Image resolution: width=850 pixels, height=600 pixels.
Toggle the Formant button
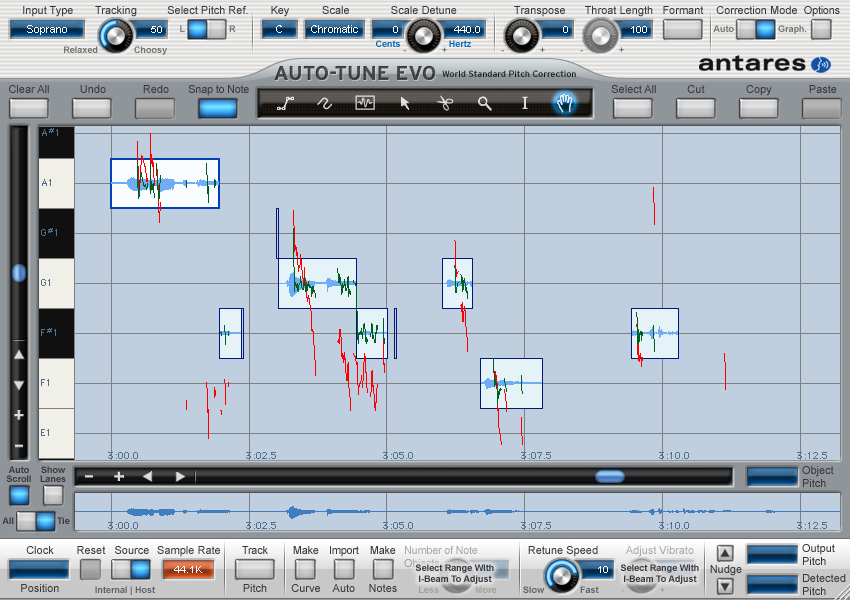682,29
